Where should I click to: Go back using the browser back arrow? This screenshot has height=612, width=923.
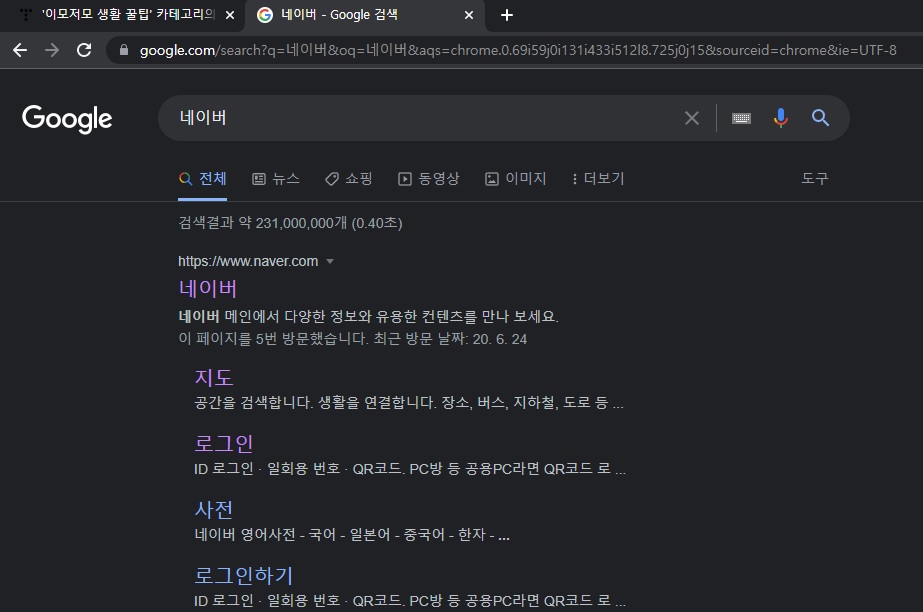(x=20, y=50)
